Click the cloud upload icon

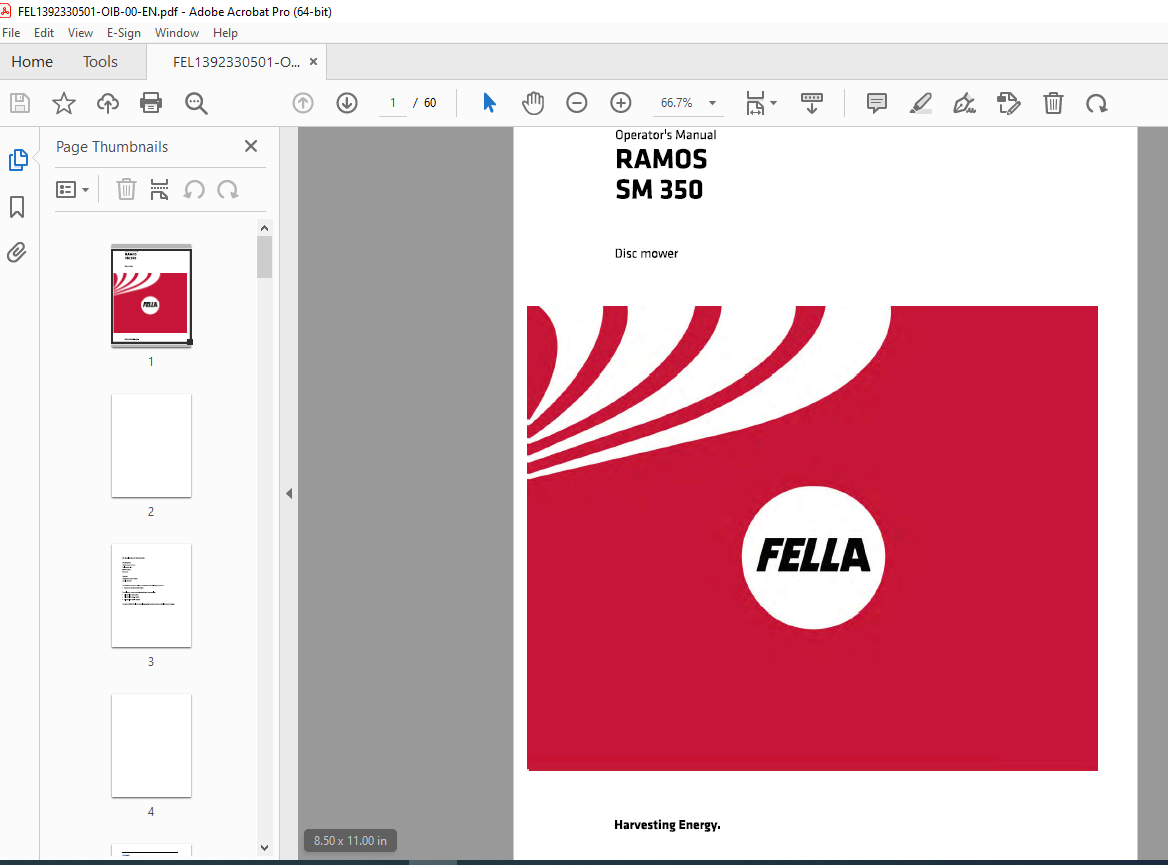point(108,103)
